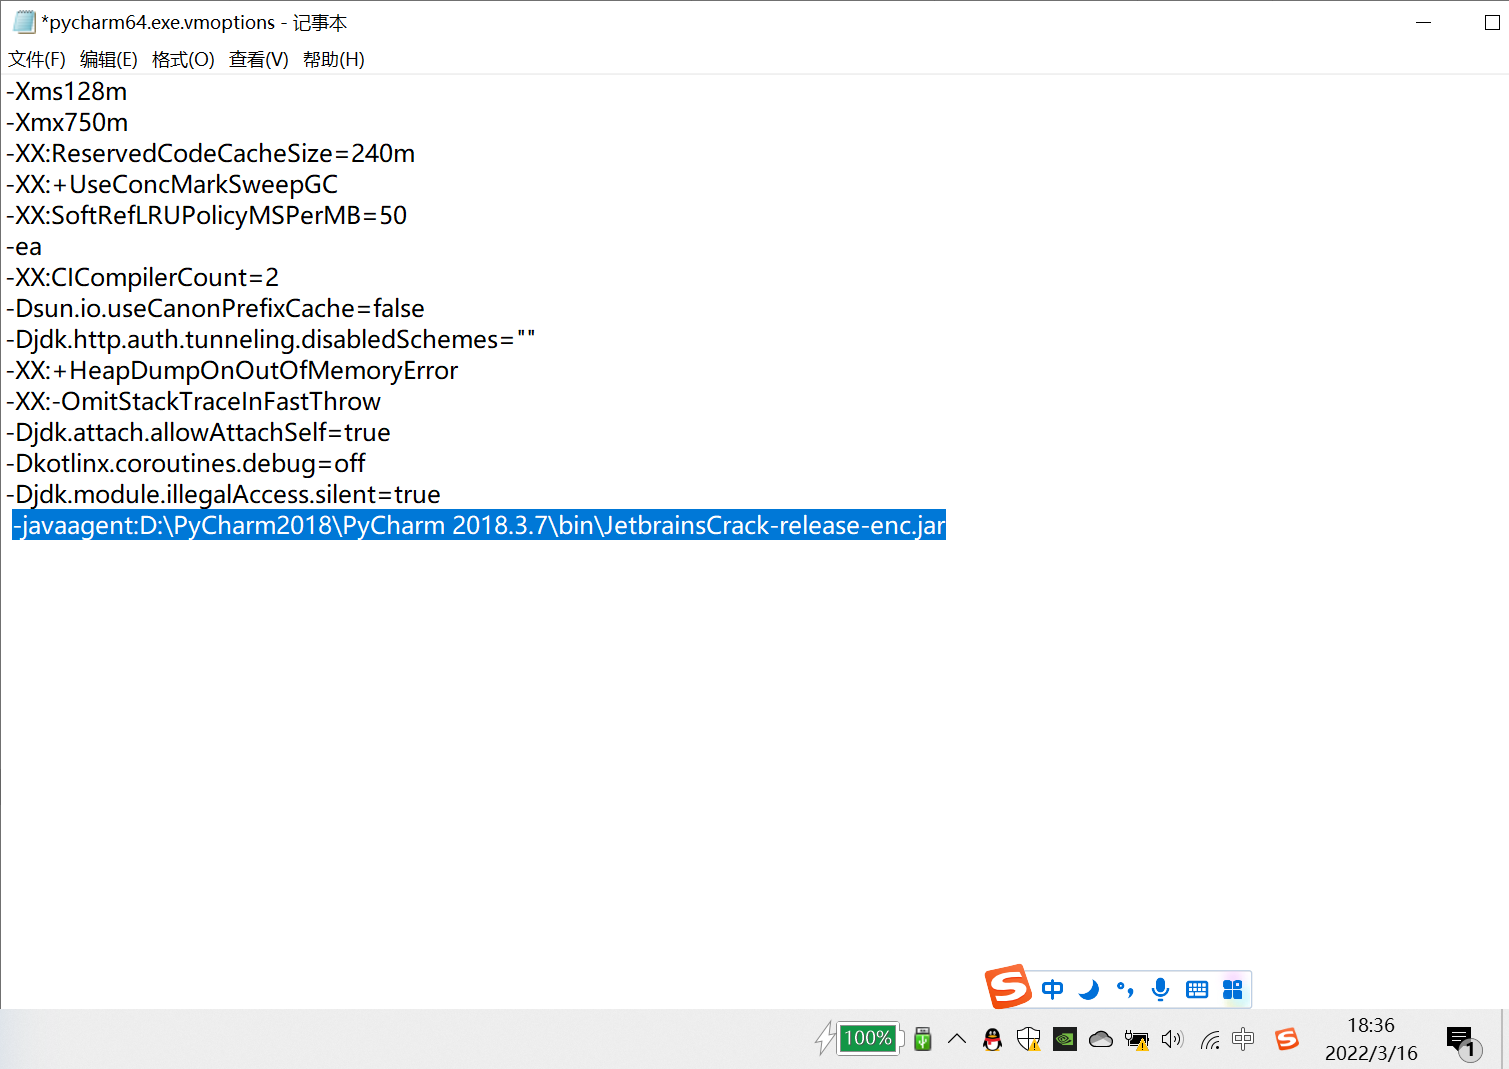Click the -XX:+UseConcMarkSweepGC line
This screenshot has height=1069, width=1509.
172,184
